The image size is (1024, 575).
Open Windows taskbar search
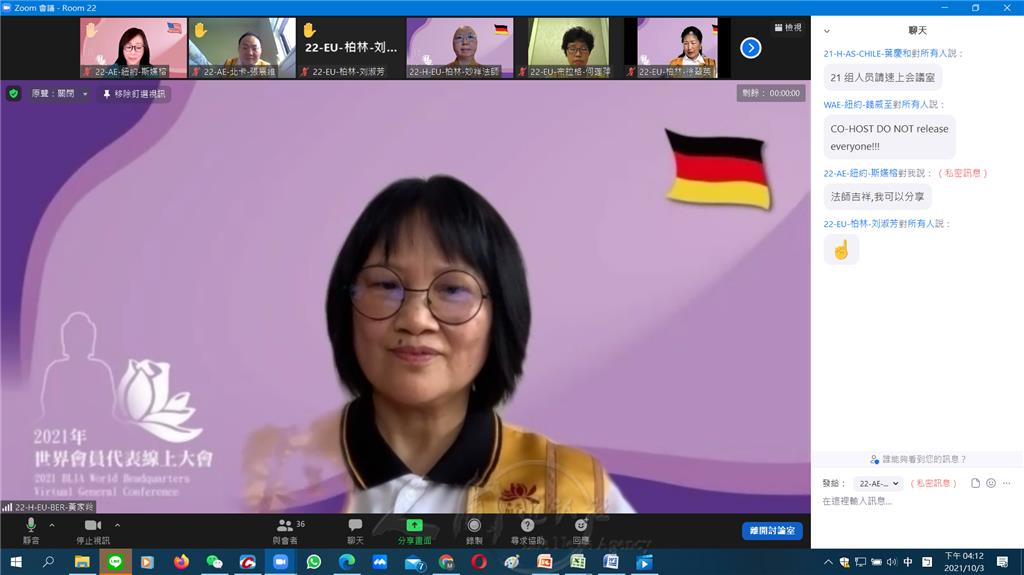(48, 562)
